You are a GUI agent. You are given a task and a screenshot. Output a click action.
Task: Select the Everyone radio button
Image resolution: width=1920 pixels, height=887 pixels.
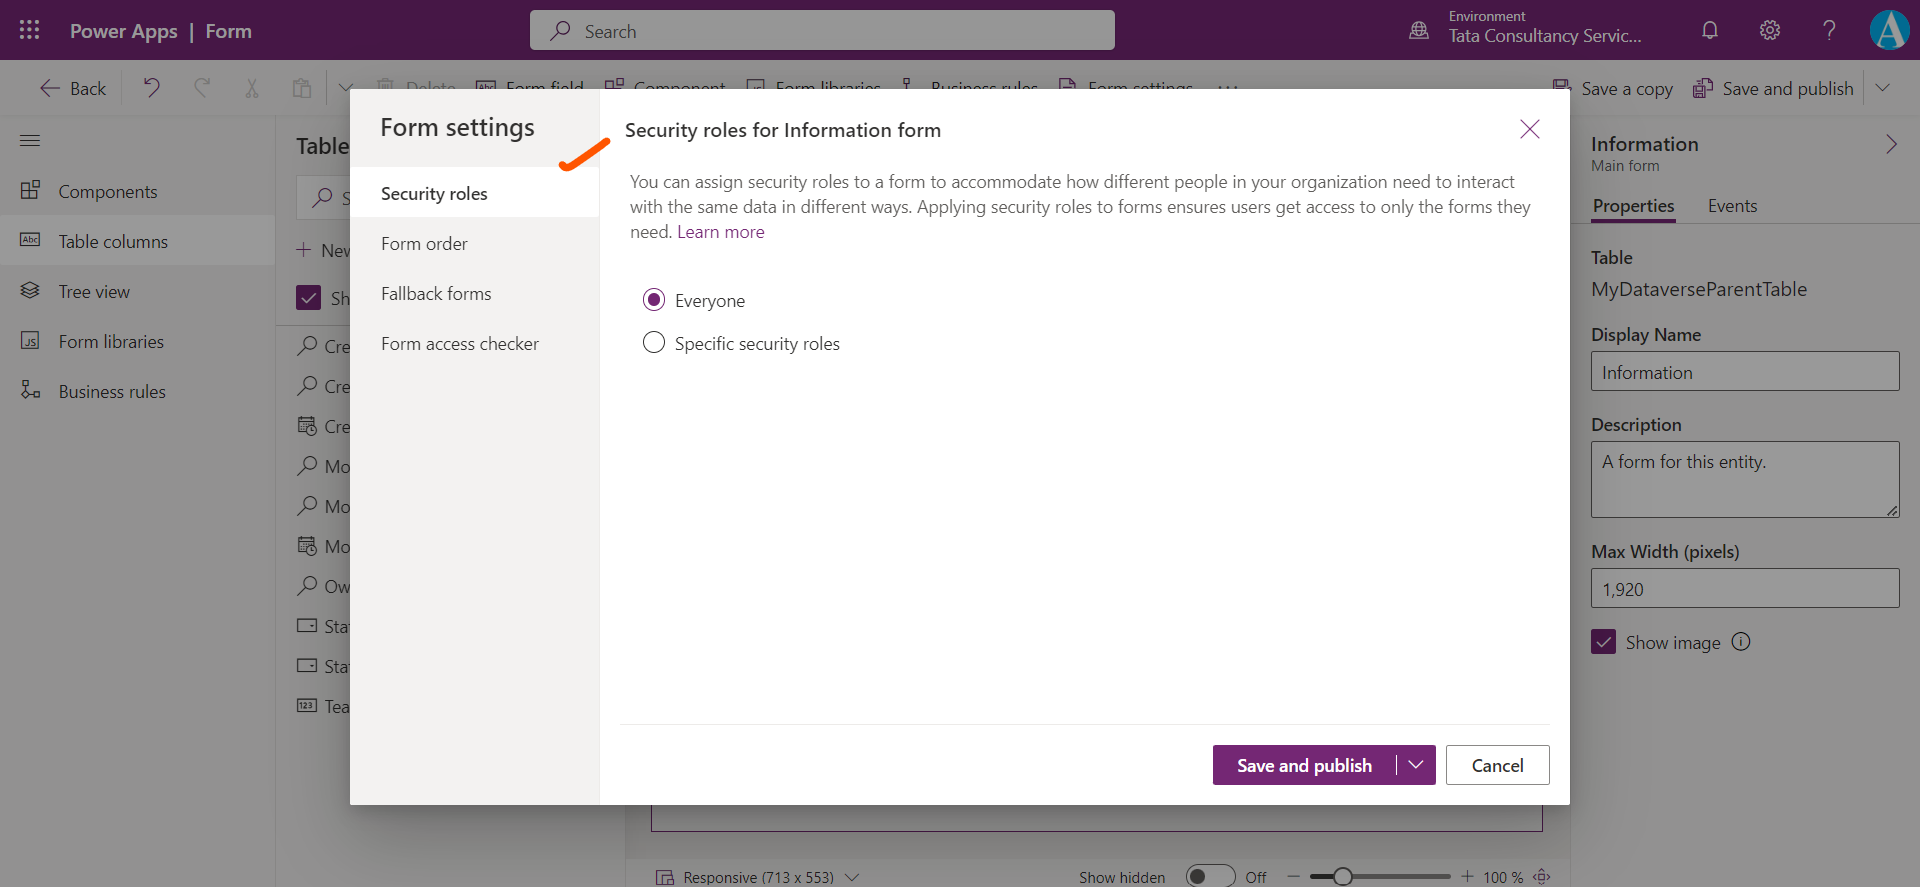tap(654, 300)
